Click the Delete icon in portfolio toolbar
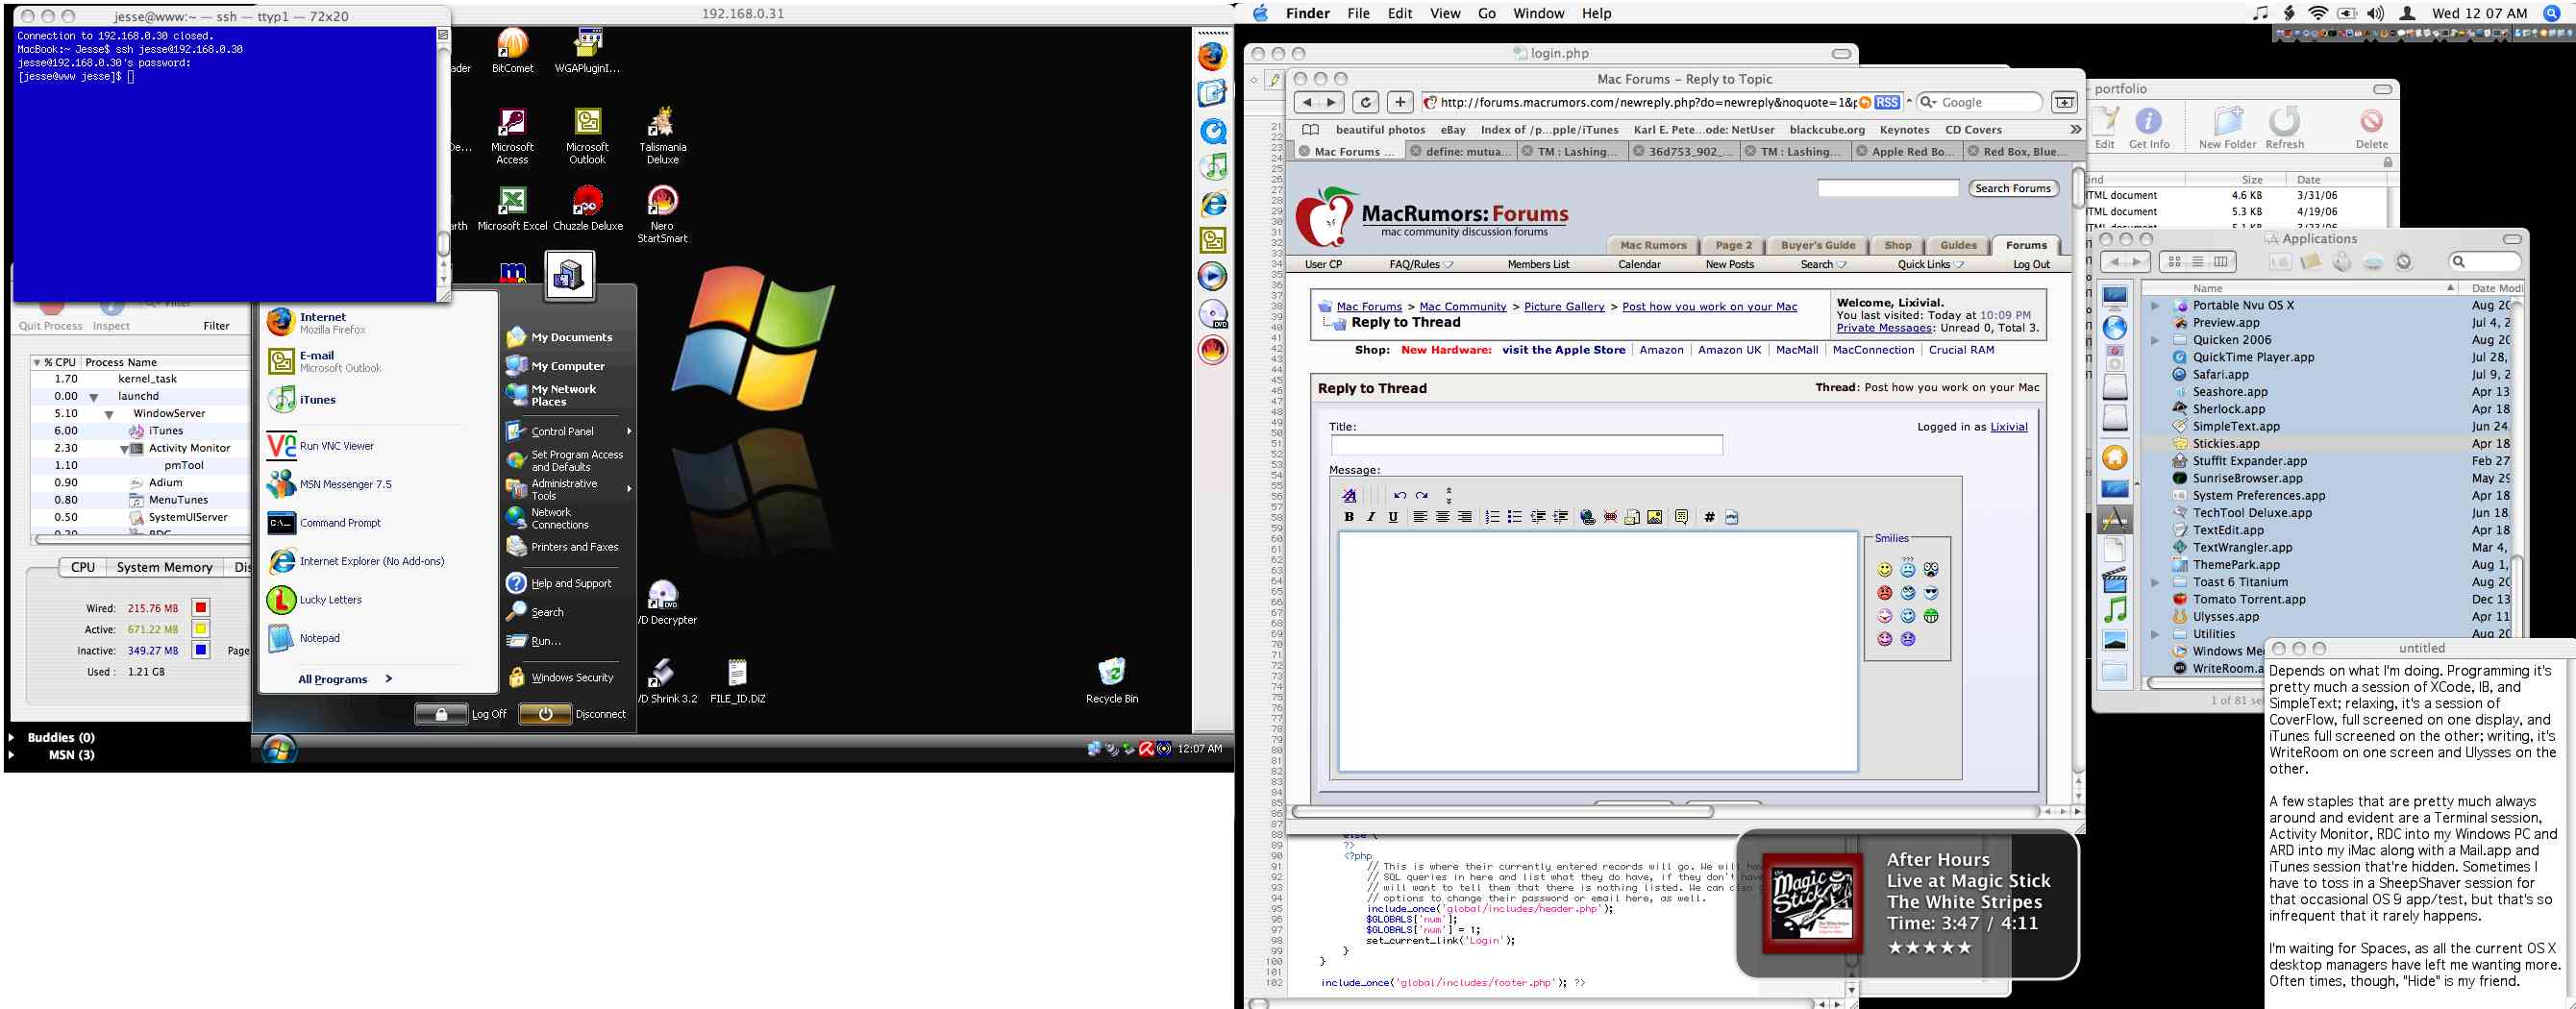 (2371, 127)
